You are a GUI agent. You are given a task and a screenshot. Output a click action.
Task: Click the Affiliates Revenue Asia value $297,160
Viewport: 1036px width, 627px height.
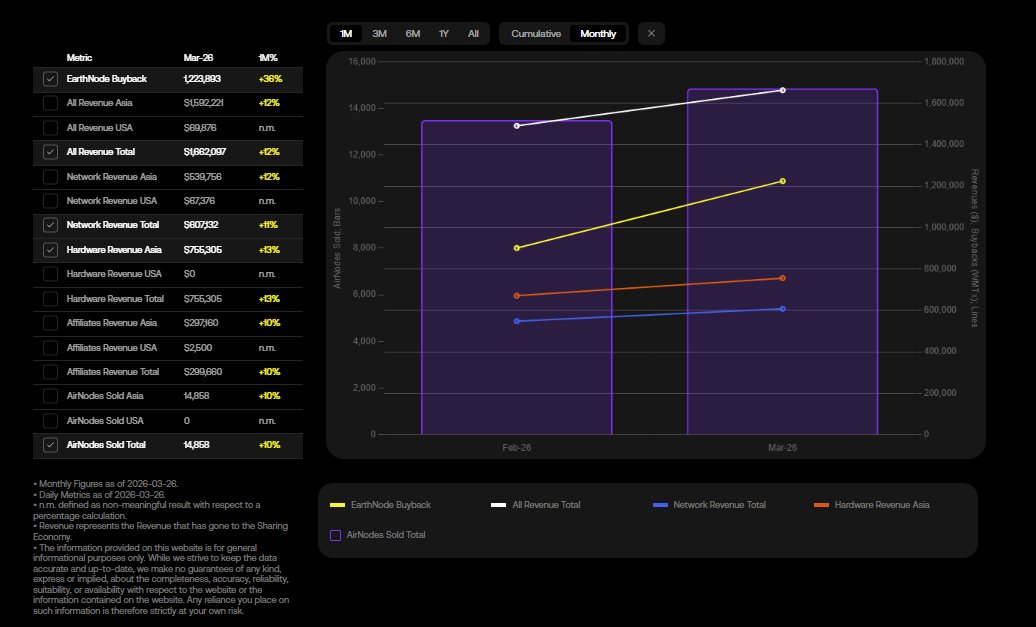point(201,323)
